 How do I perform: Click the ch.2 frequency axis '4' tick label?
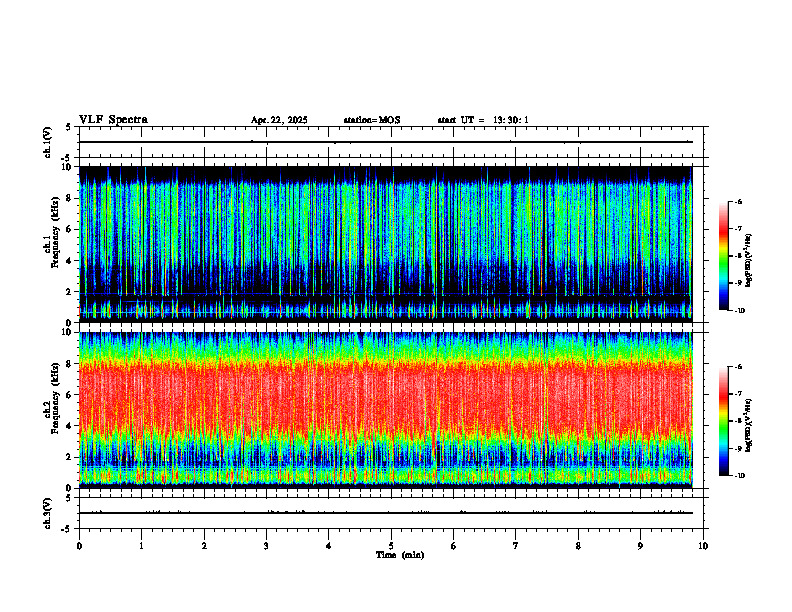point(70,426)
